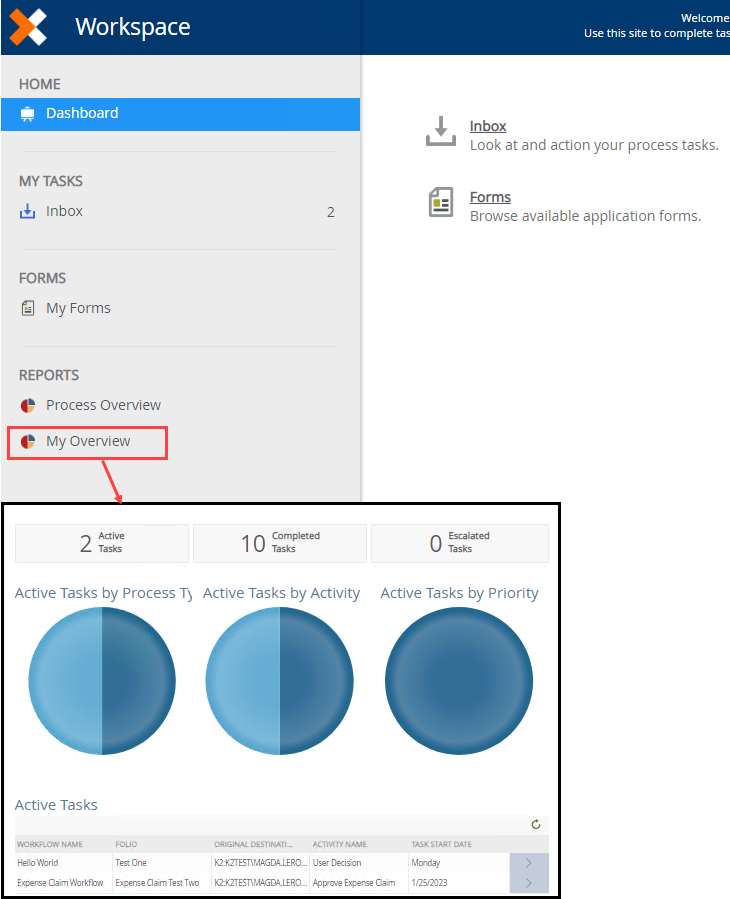Click the Completed Tasks counter tile
The width and height of the screenshot is (730, 899).
click(280, 543)
